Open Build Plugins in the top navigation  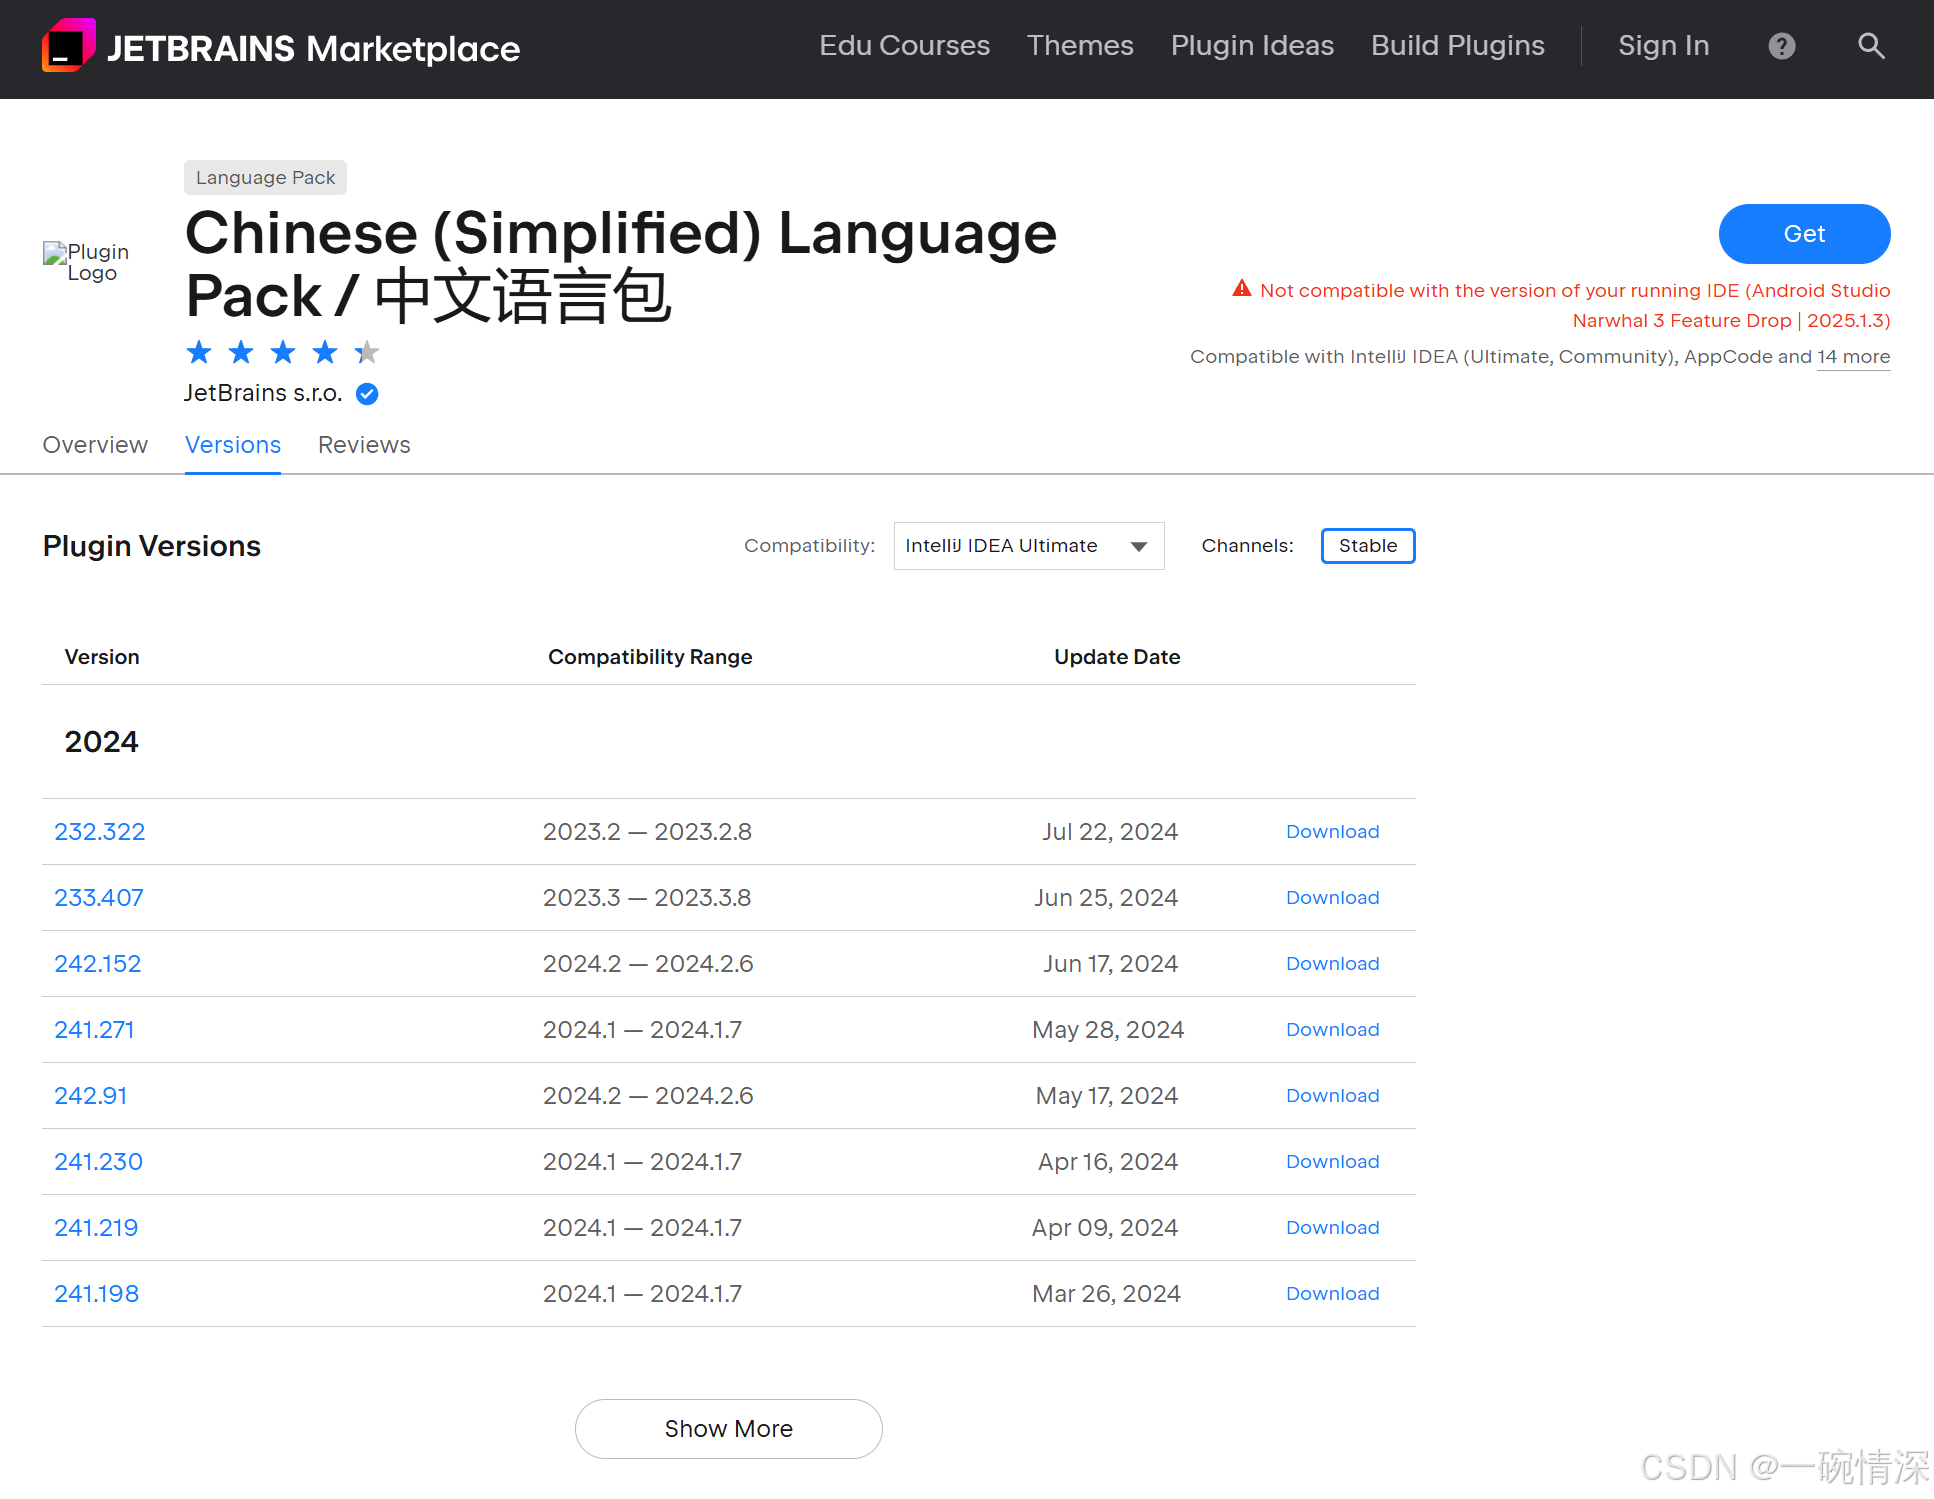pos(1457,46)
